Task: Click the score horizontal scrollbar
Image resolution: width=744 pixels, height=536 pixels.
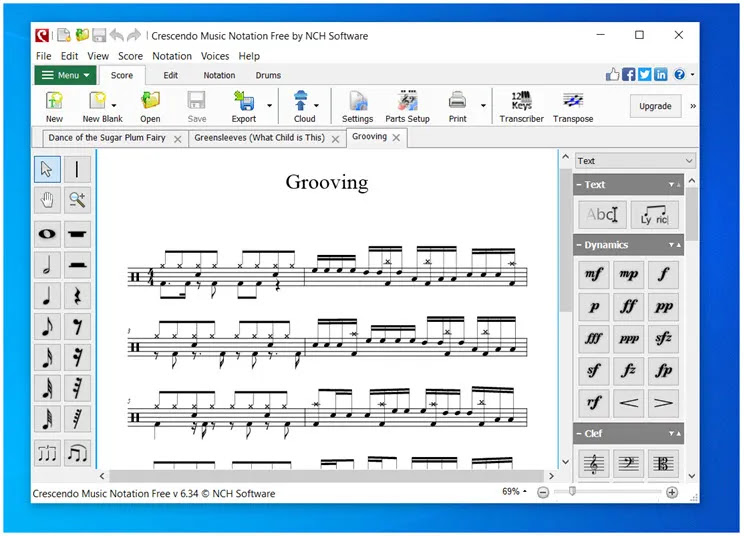Action: point(326,476)
